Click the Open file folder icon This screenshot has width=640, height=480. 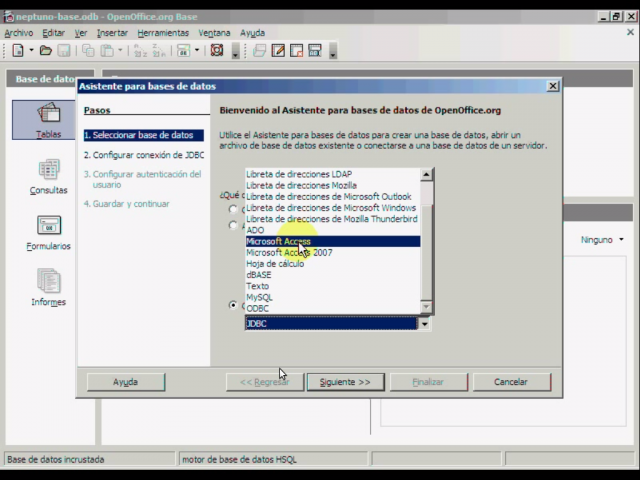click(45, 51)
